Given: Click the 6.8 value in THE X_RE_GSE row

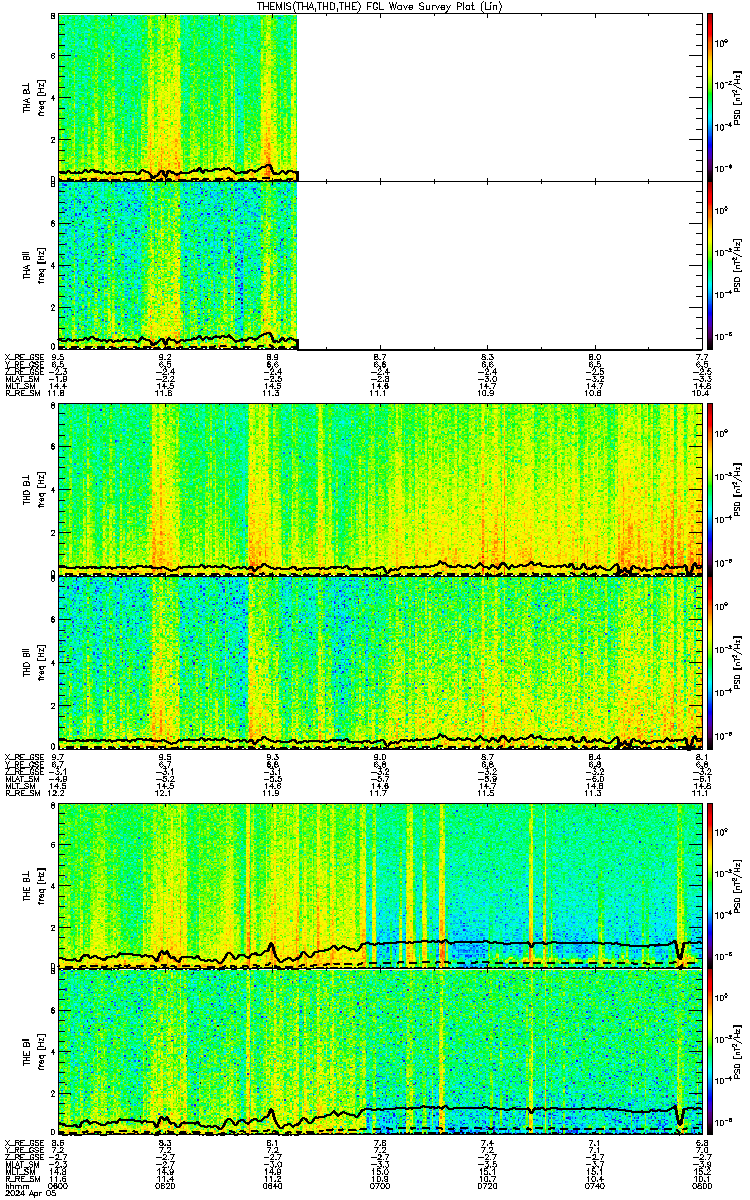Looking at the screenshot, I should tap(702, 1142).
